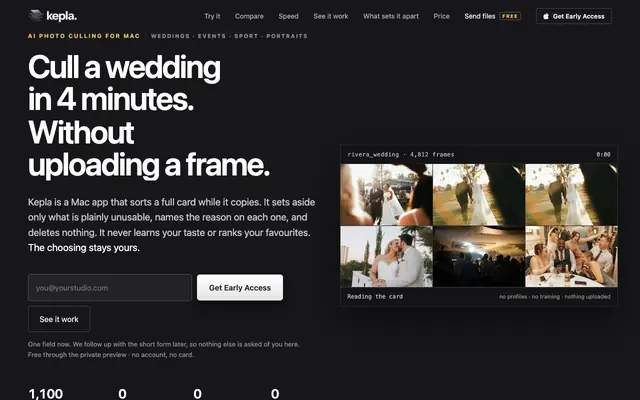Click the Reading the card status text

(x=375, y=297)
